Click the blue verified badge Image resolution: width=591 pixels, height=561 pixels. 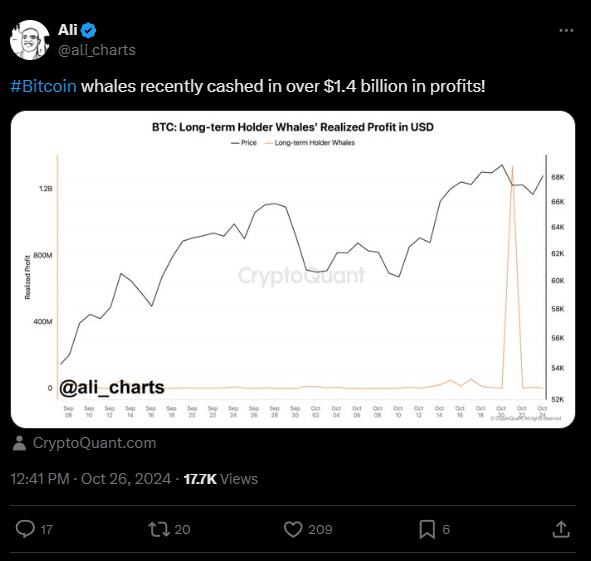pyautogui.click(x=89, y=31)
